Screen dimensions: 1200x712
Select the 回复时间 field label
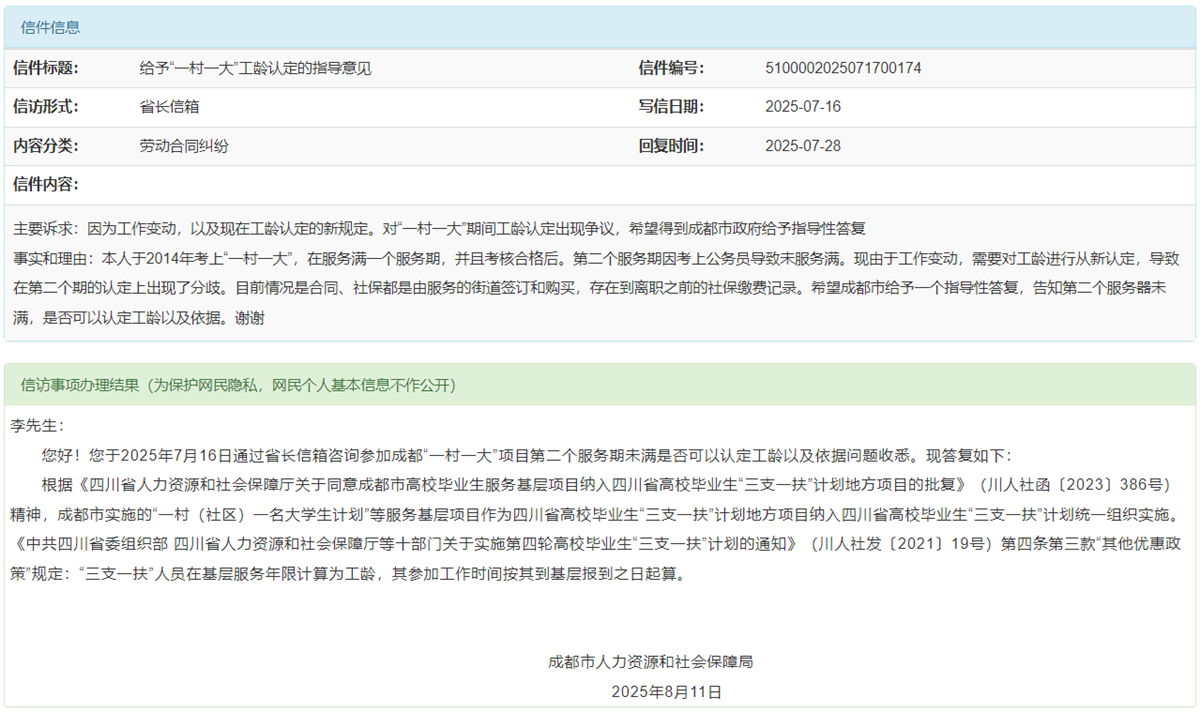tap(671, 146)
